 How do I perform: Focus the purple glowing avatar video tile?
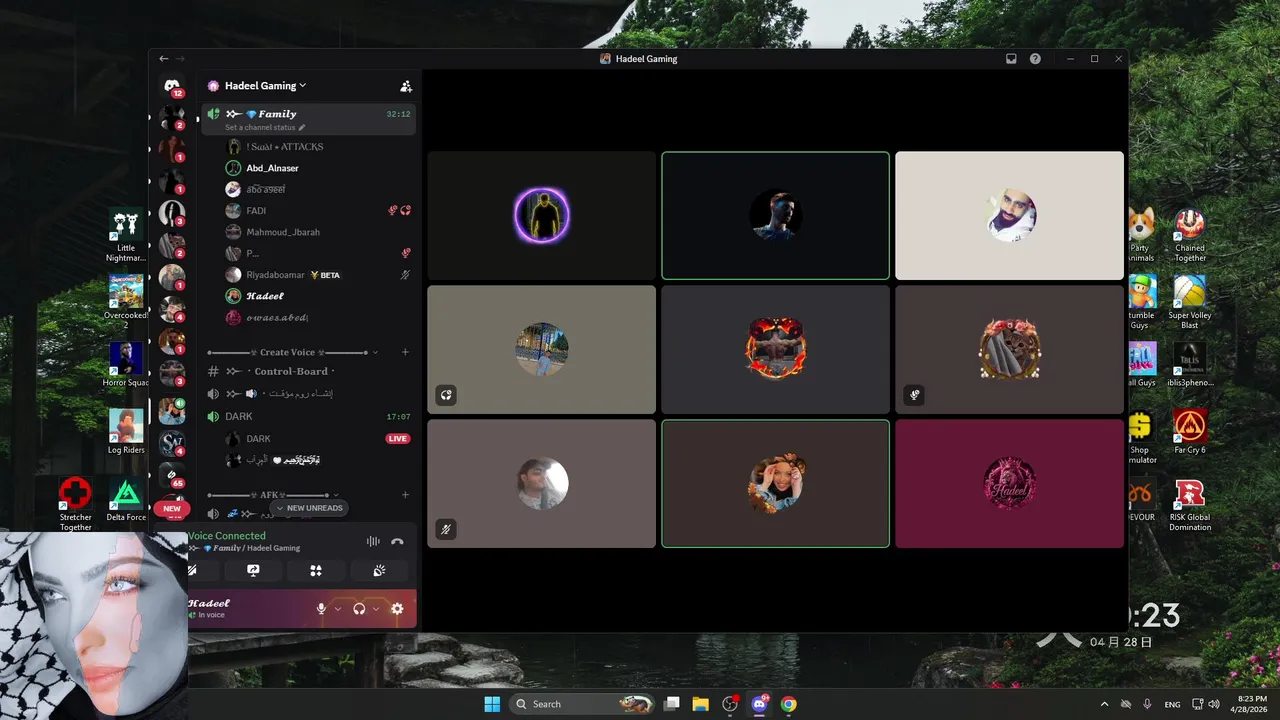pyautogui.click(x=542, y=215)
